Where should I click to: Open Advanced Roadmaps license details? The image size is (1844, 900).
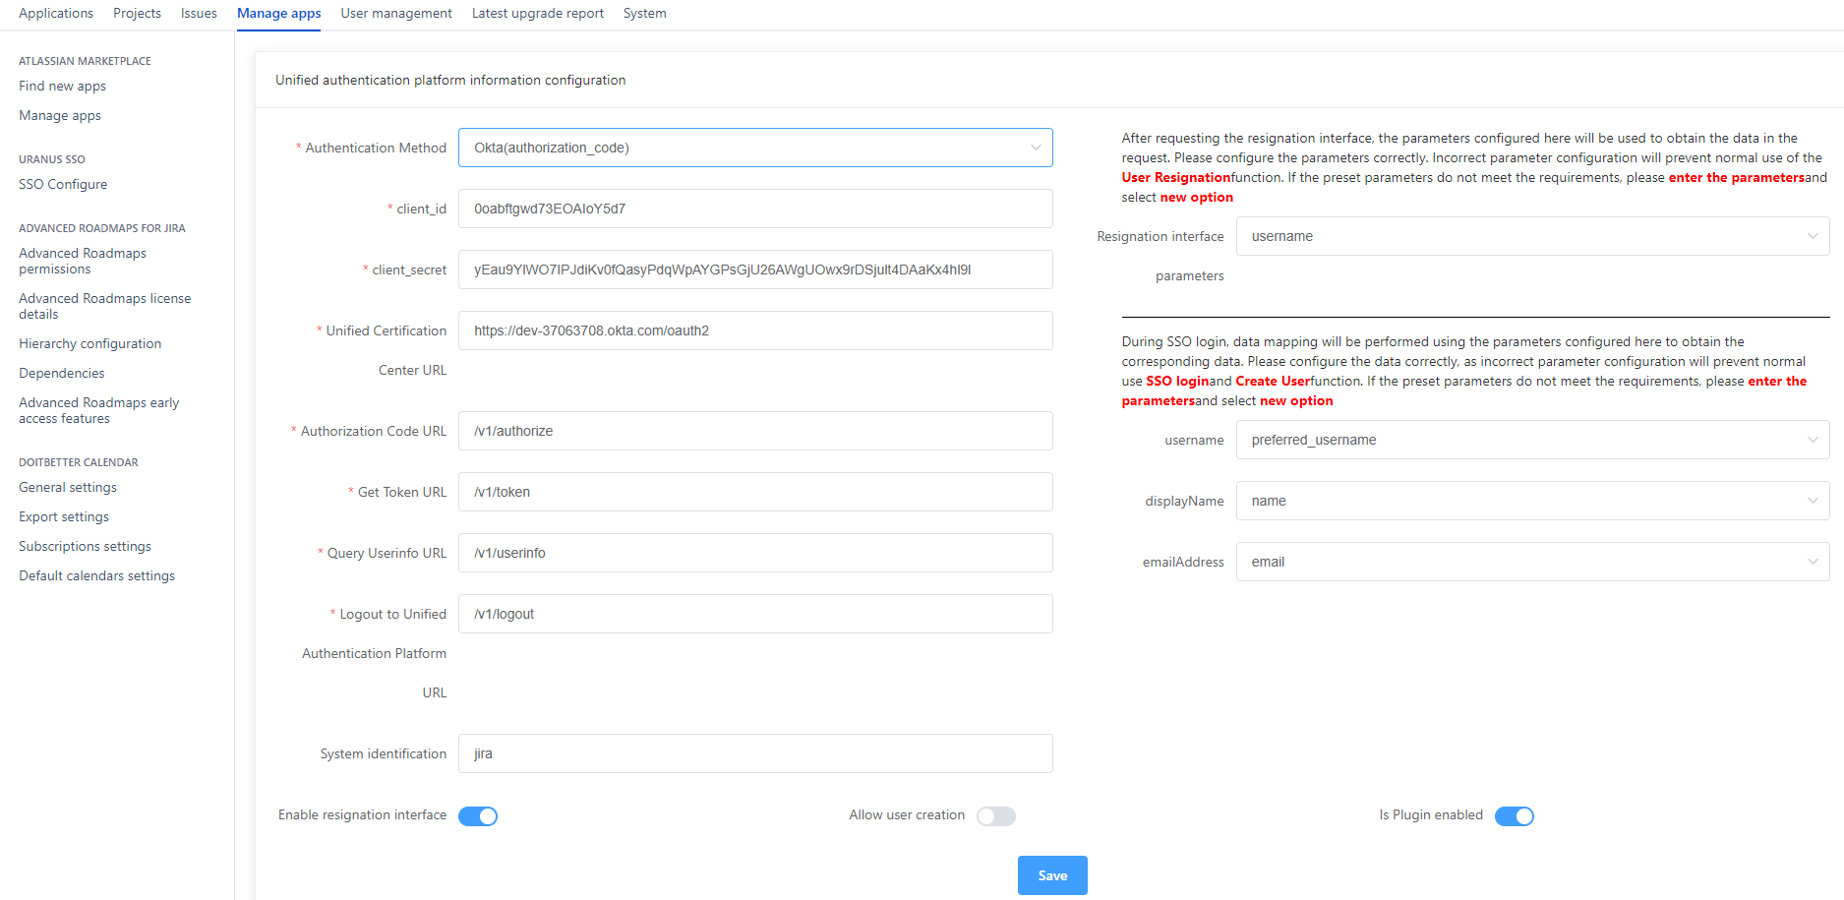tap(104, 306)
